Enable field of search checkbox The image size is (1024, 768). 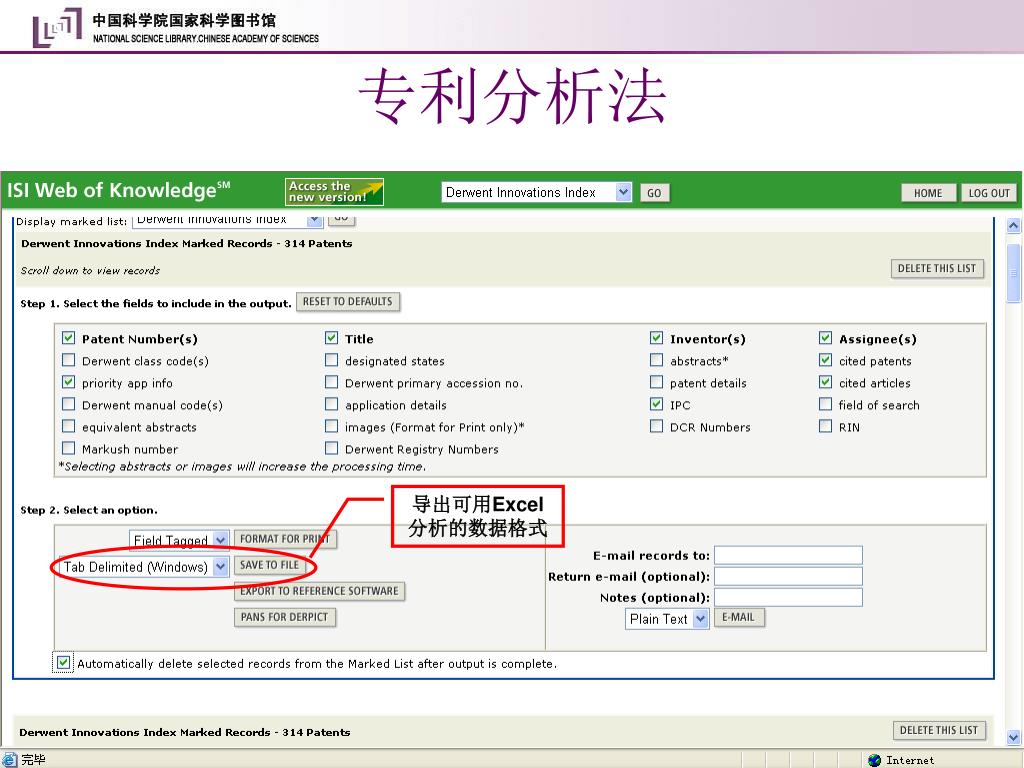click(825, 405)
